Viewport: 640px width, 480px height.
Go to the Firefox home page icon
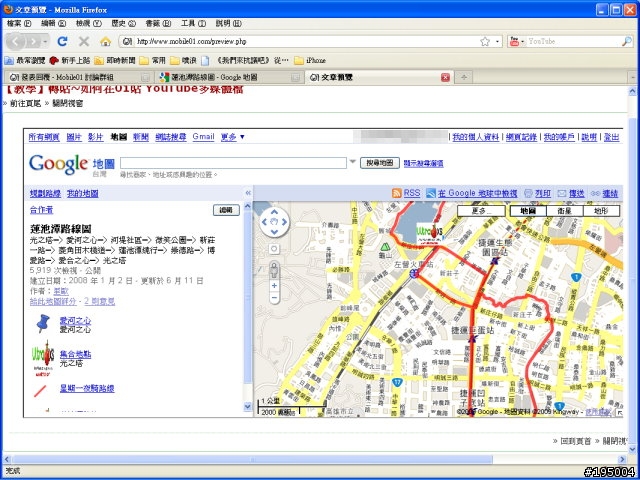105,41
